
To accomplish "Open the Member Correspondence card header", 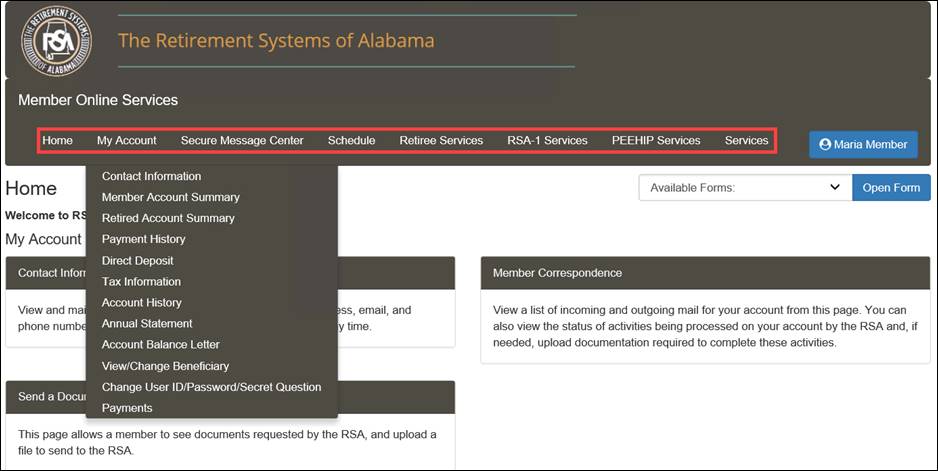I will [705, 273].
